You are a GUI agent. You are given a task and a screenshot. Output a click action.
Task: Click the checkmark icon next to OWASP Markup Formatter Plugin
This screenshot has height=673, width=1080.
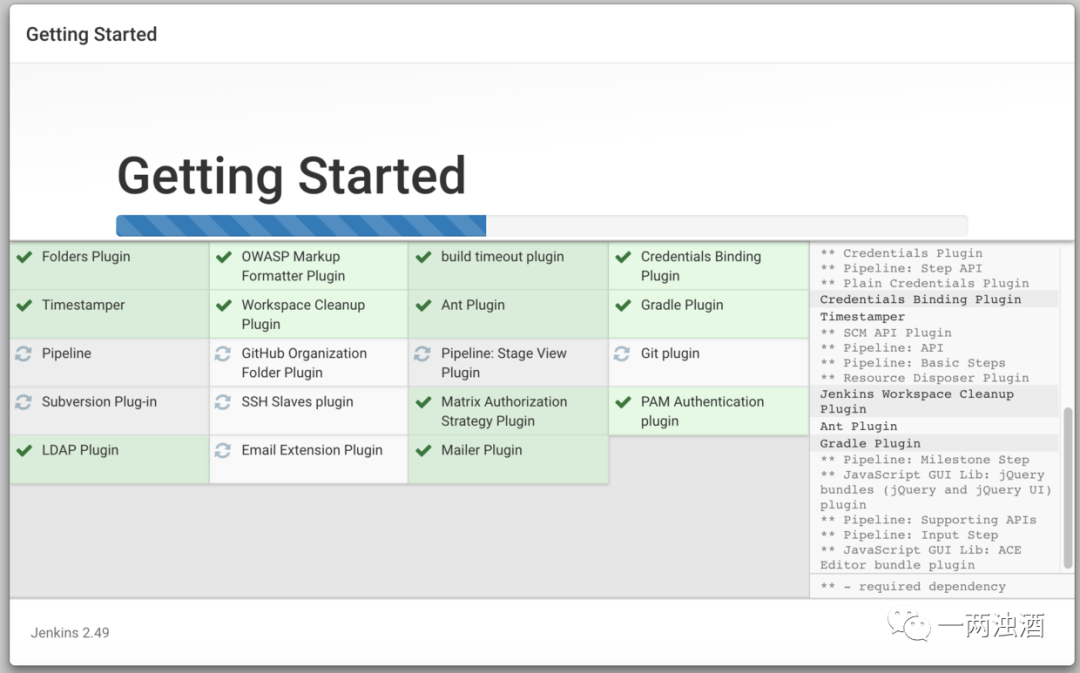coord(224,257)
